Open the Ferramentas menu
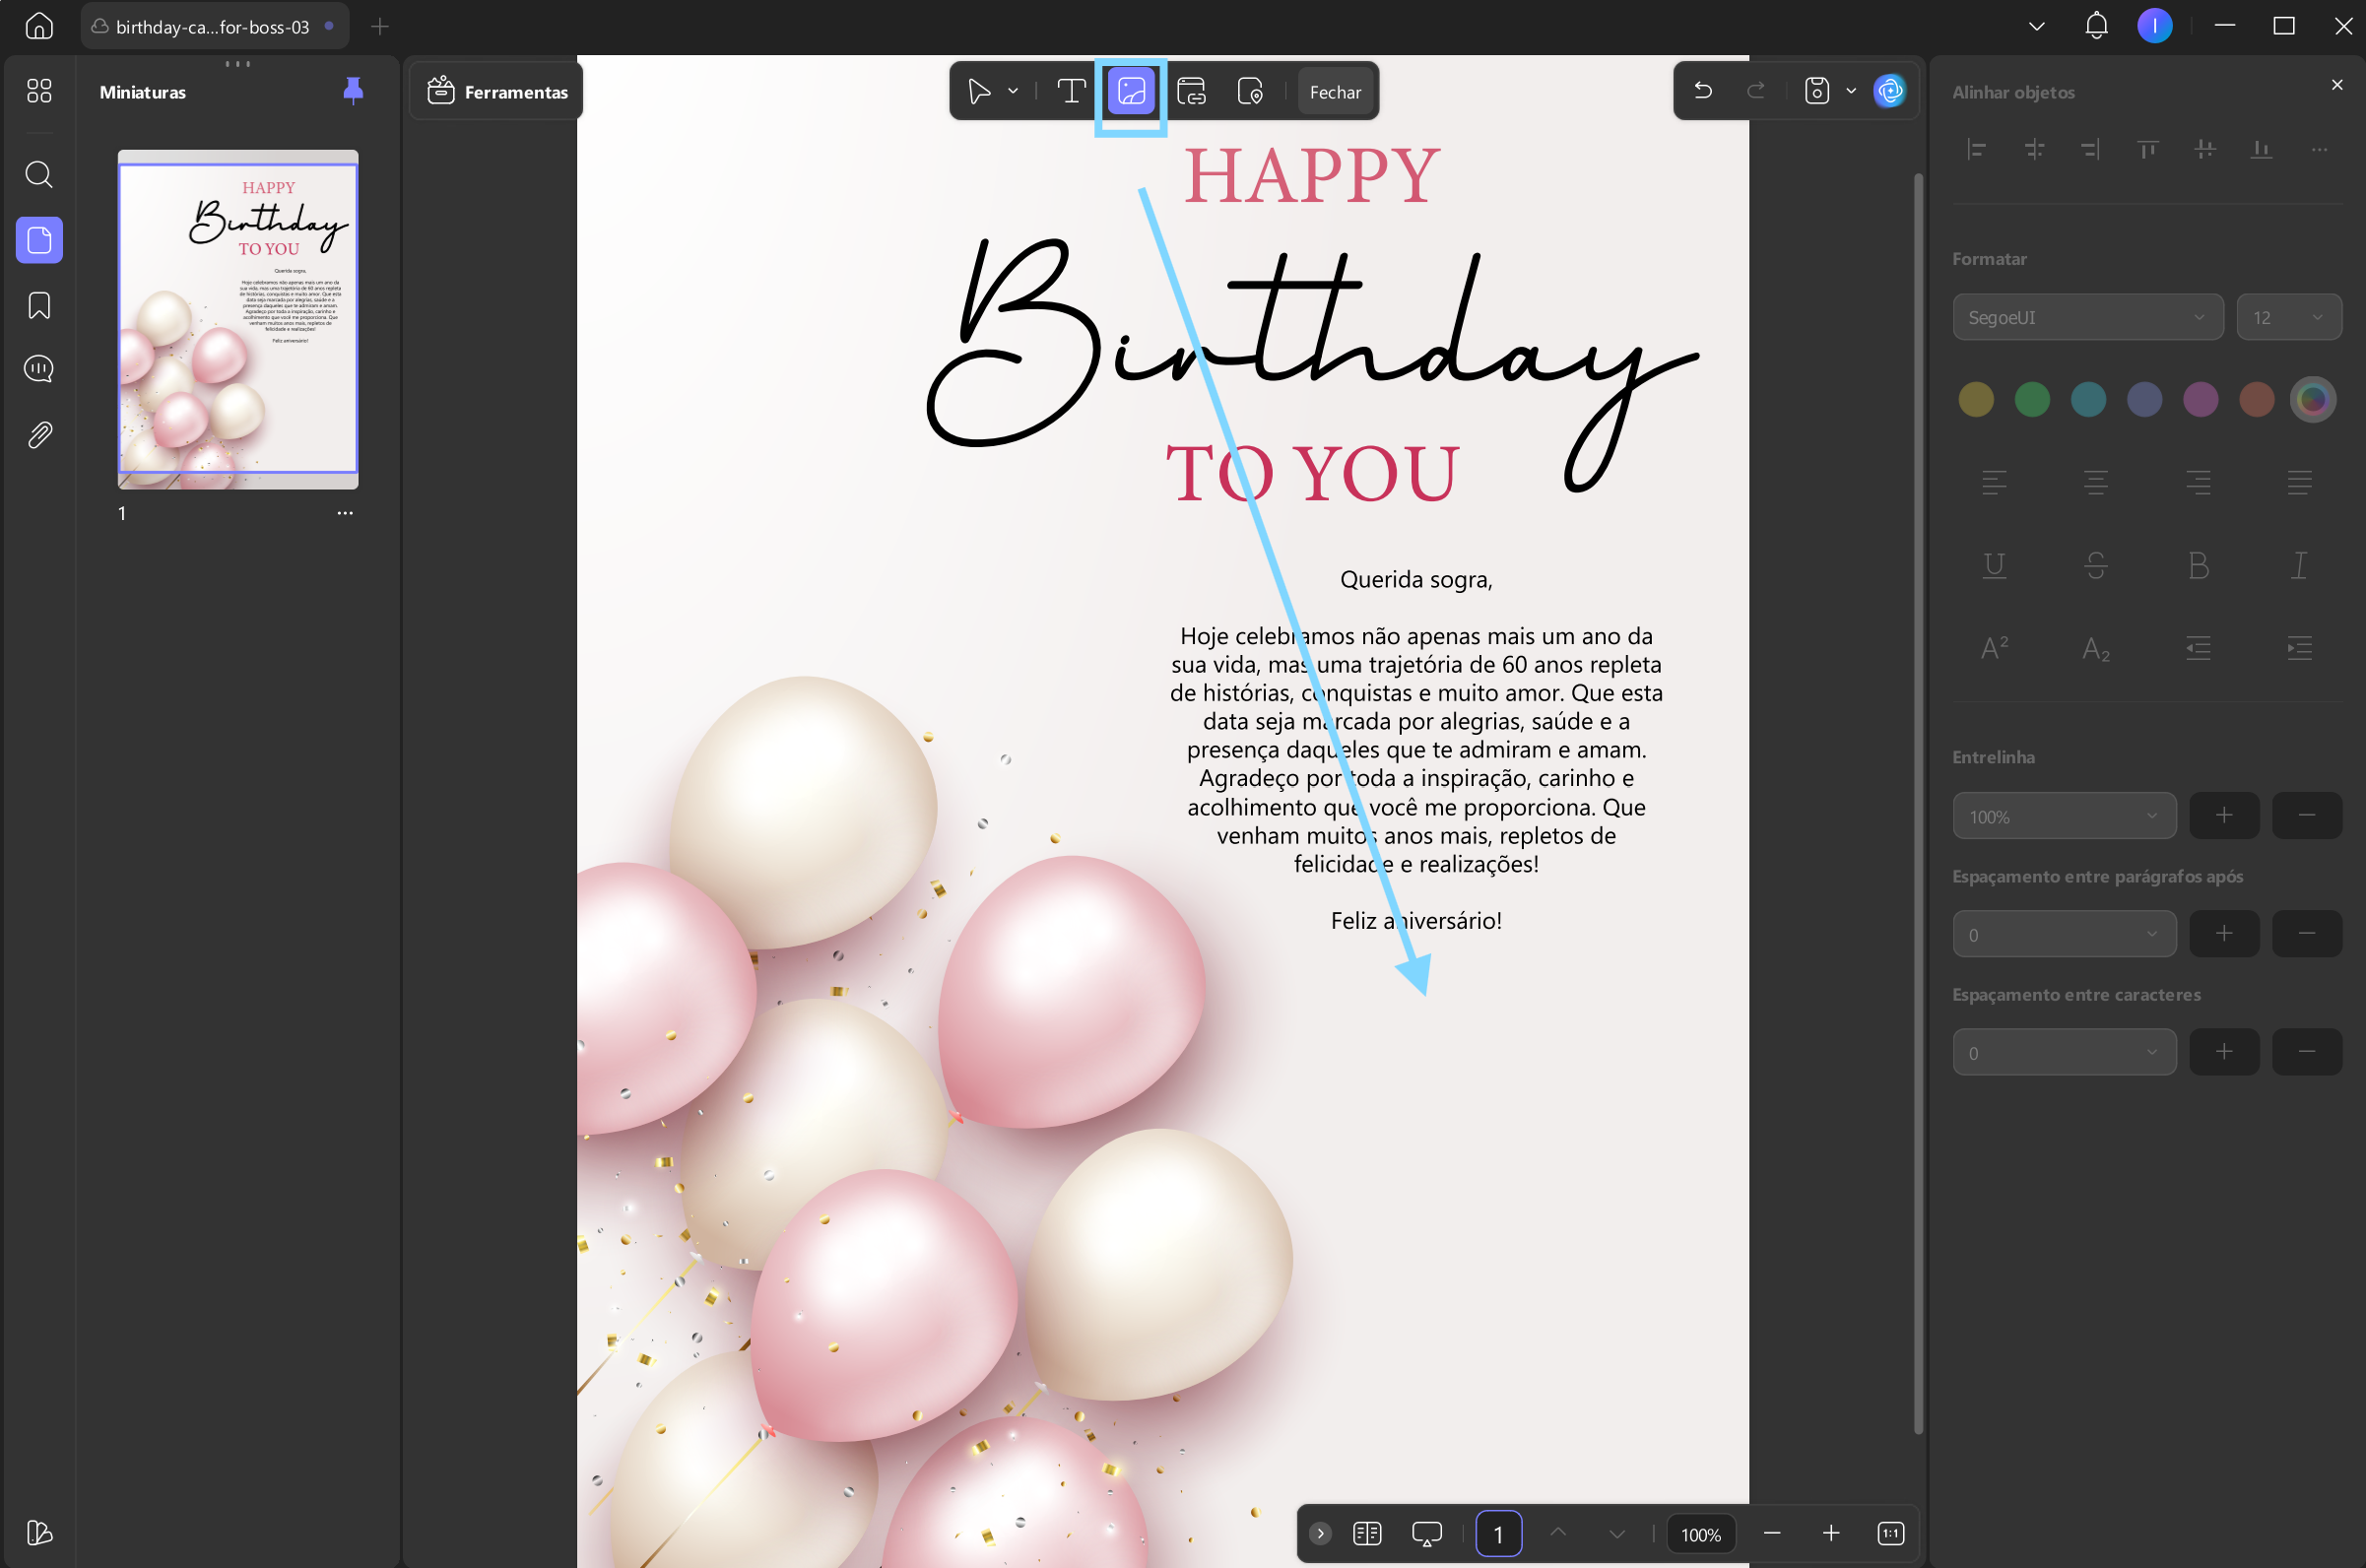Screen dimensions: 2366x1568 pyautogui.click(x=497, y=92)
